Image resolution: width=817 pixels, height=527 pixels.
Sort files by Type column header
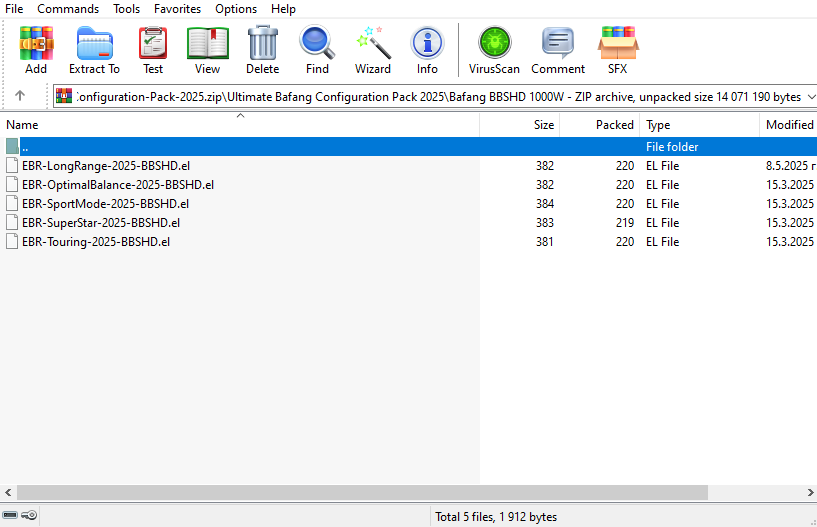[700, 125]
